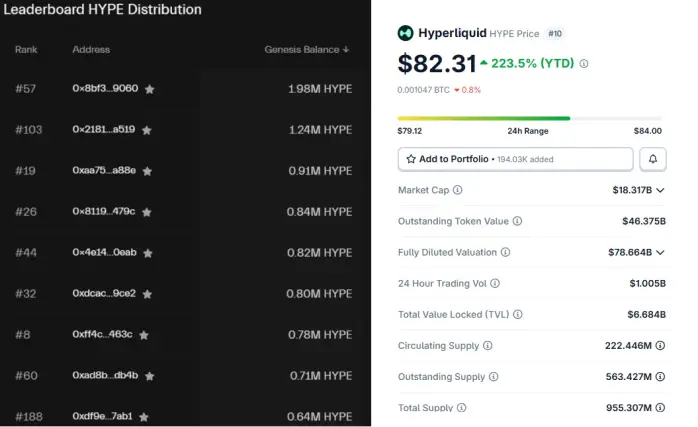The height and width of the screenshot is (427, 698).
Task: Open the price alert bell
Action: coord(653,159)
